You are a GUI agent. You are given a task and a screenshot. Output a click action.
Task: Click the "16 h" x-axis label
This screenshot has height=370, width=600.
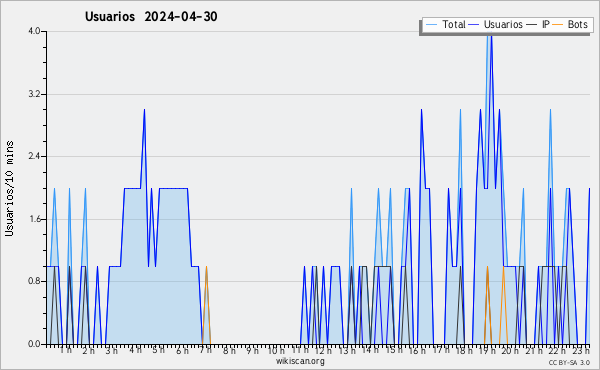coord(417,350)
